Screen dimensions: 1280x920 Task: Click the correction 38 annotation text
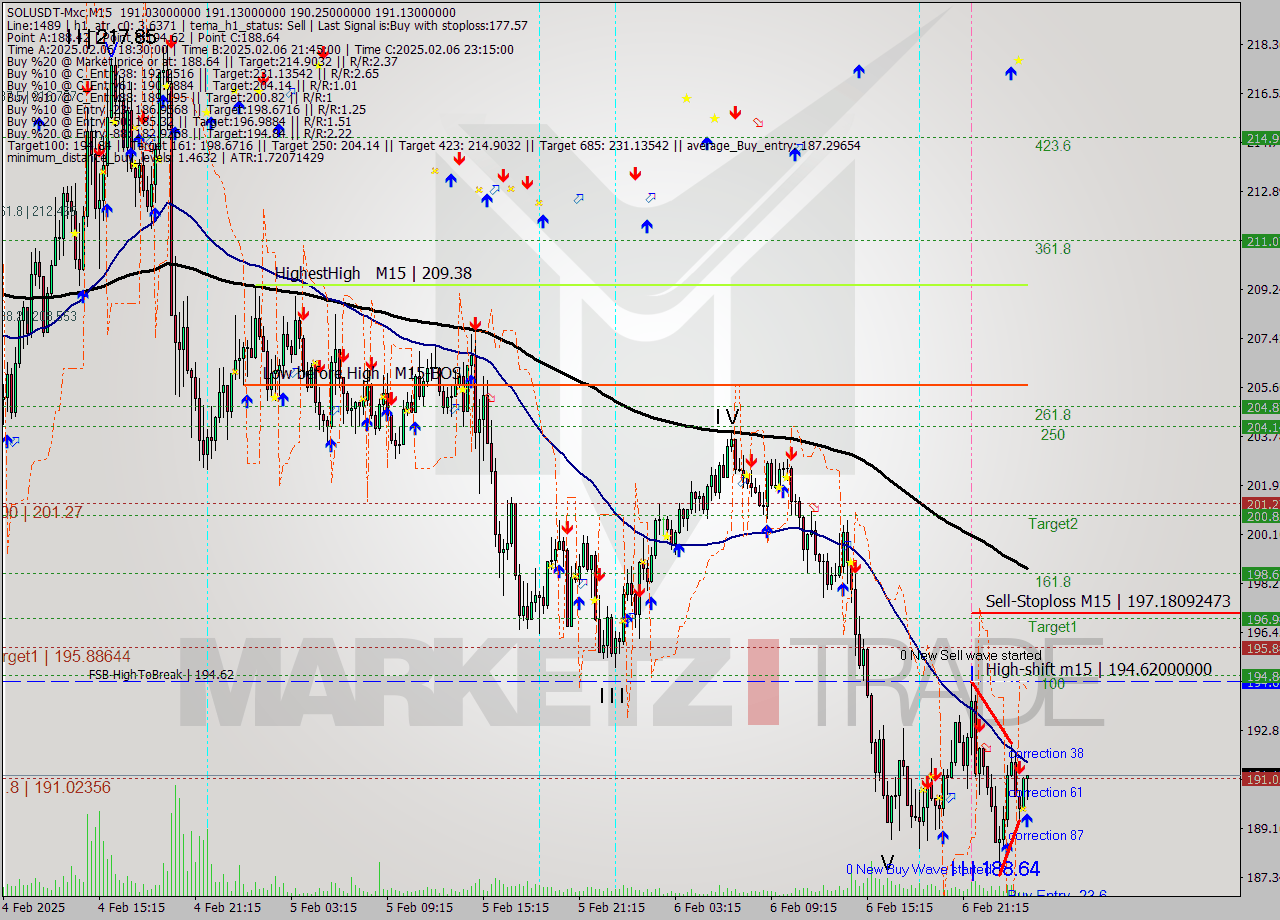(x=1047, y=753)
